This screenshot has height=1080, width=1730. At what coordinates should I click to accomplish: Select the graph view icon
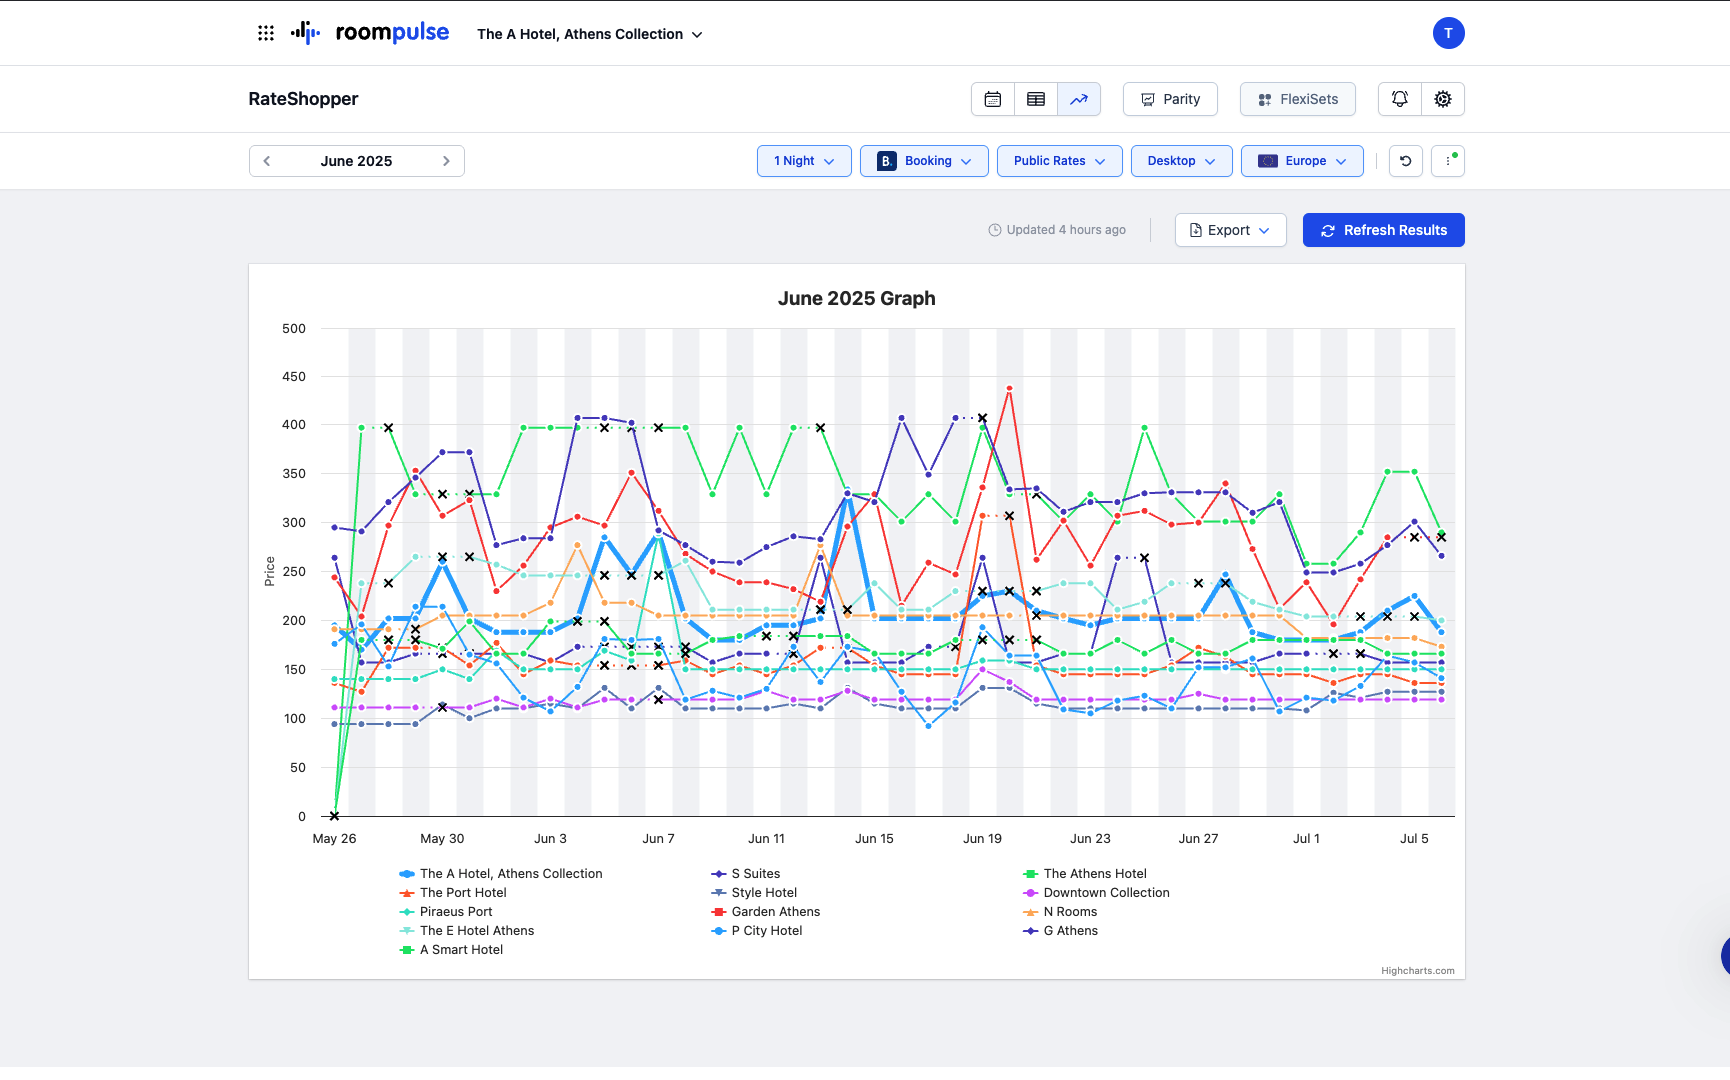click(1079, 99)
